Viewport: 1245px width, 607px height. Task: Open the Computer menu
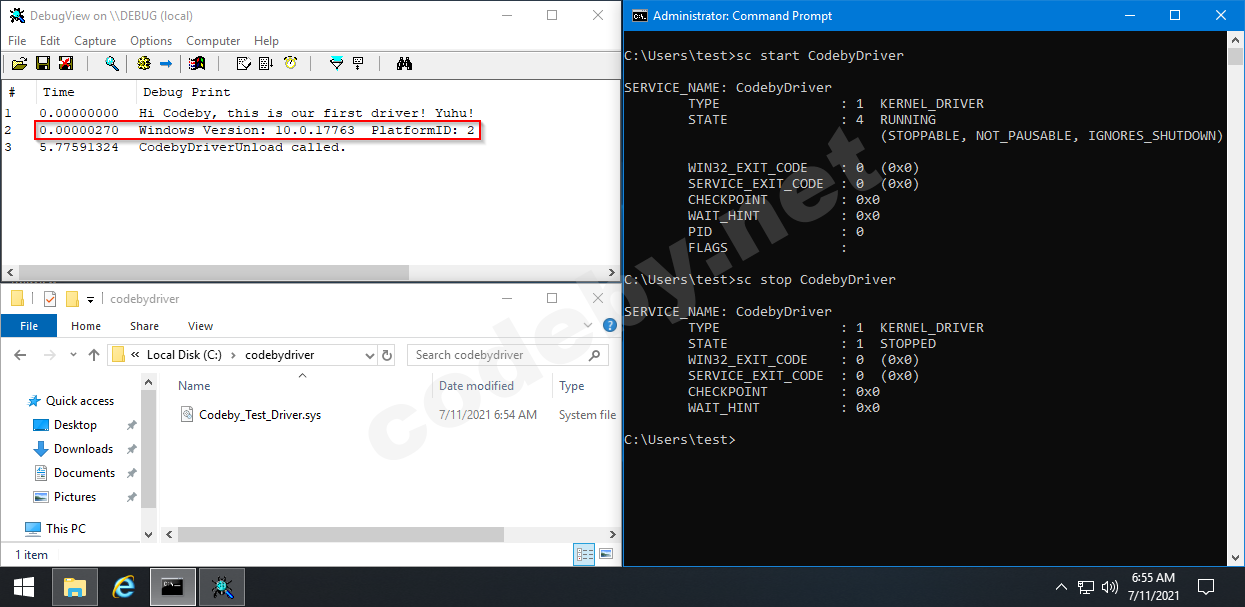pyautogui.click(x=213, y=41)
